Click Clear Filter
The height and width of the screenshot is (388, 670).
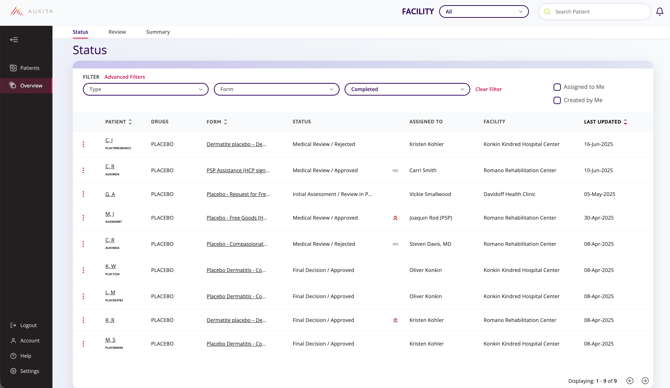point(488,89)
